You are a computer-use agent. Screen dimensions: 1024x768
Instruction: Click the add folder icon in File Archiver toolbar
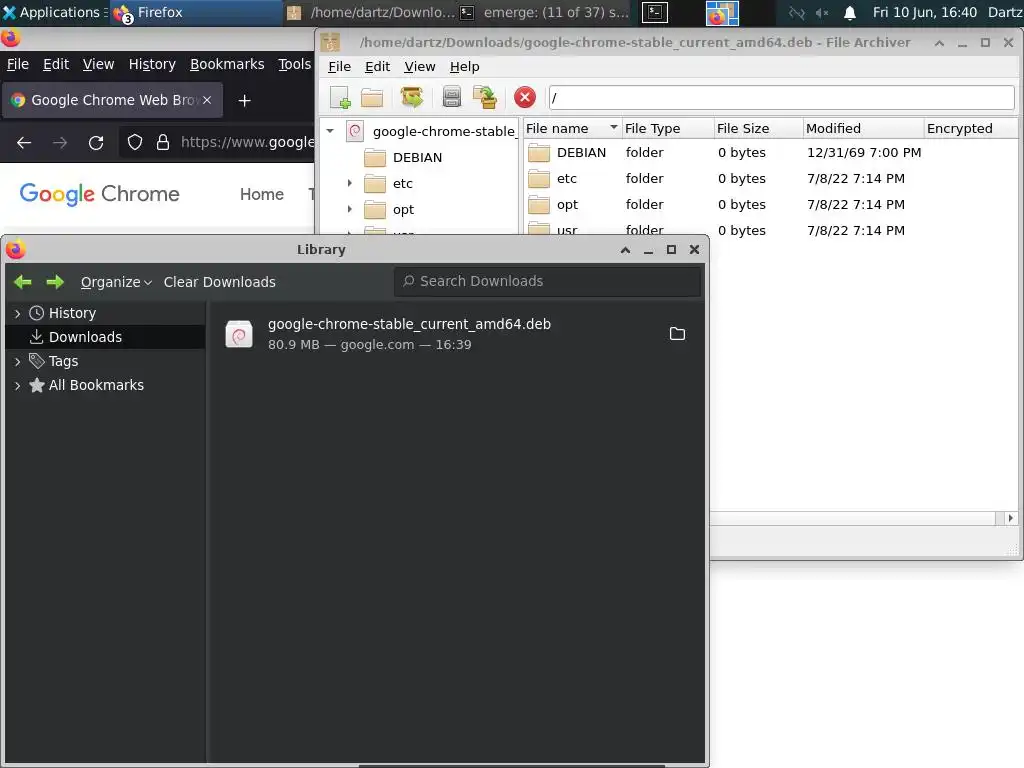485,98
